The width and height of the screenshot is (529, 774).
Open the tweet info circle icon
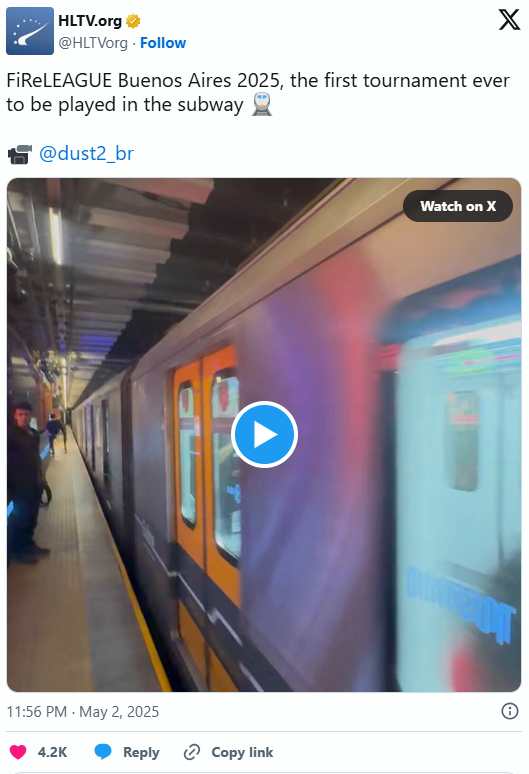coord(509,711)
